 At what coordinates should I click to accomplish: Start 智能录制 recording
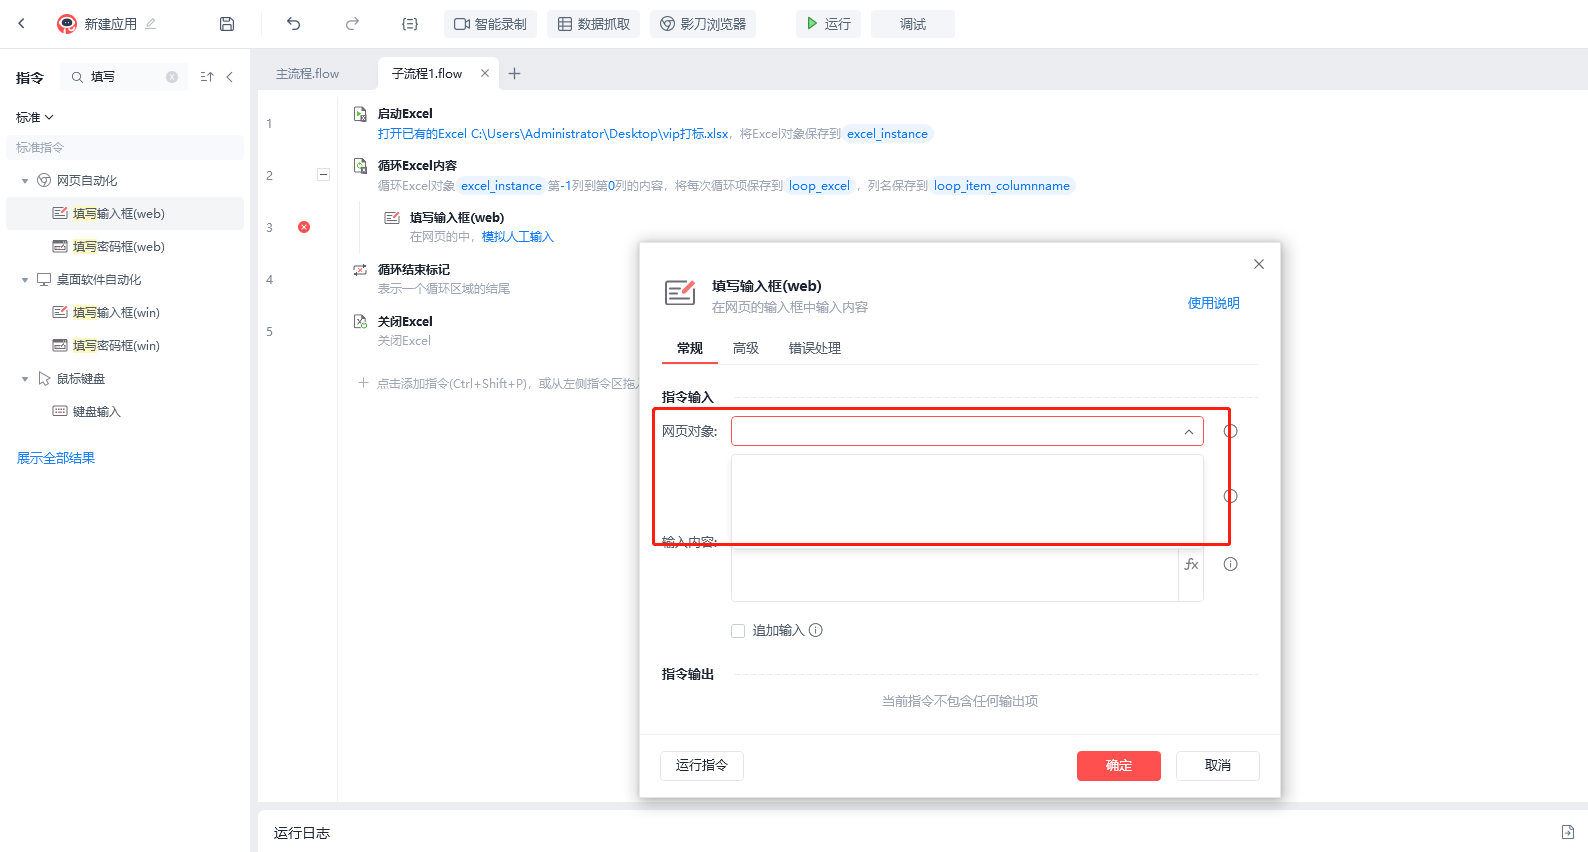pos(490,24)
